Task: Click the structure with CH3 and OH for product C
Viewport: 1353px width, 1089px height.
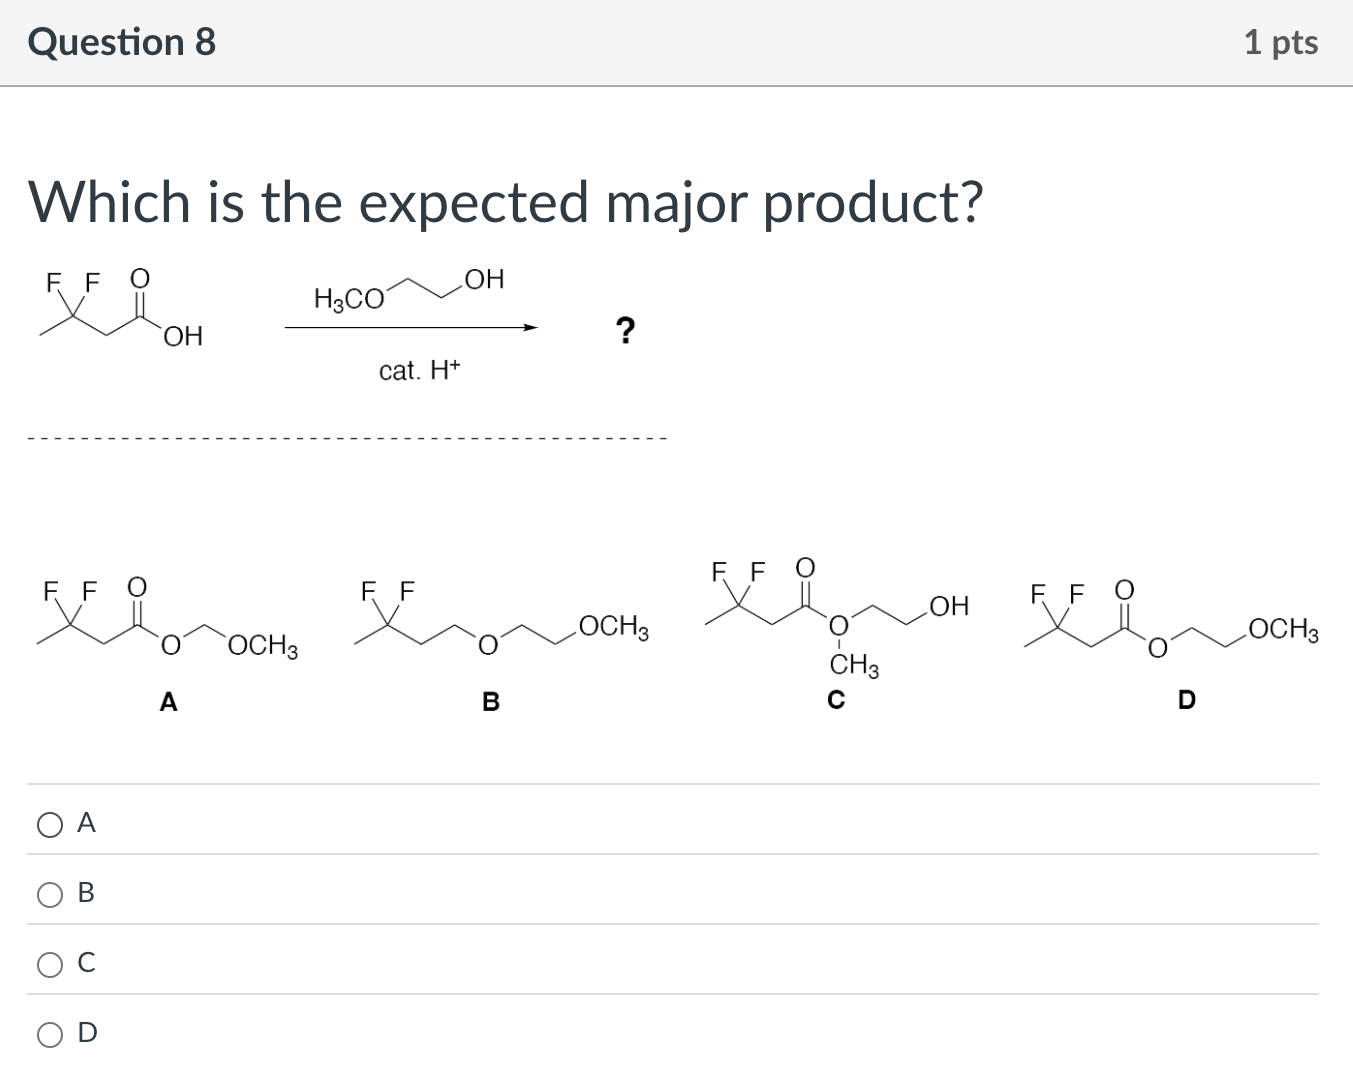Action: point(838,614)
